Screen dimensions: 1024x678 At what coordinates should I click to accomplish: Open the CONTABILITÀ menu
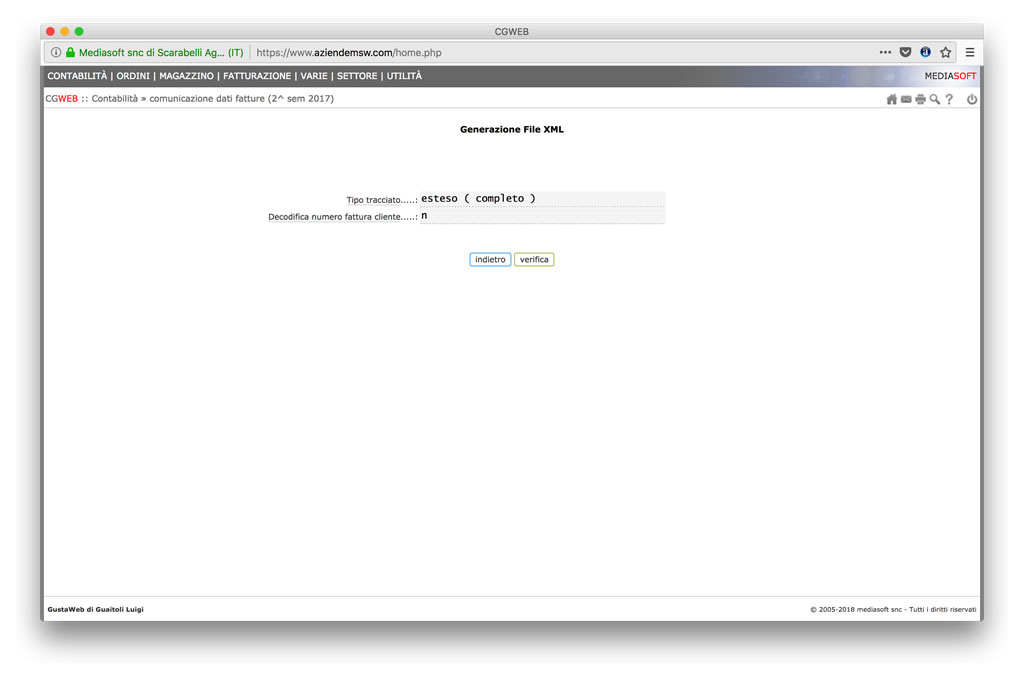click(77, 76)
